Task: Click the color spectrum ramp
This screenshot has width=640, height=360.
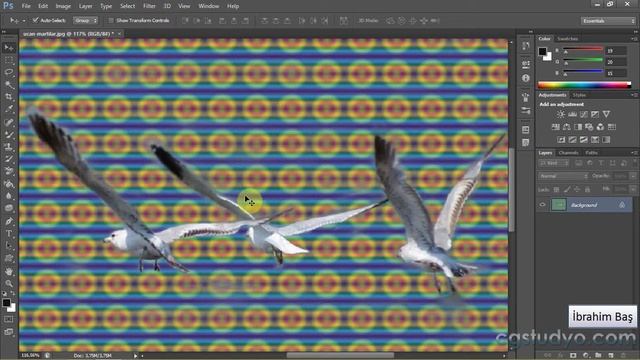Action: (584, 85)
